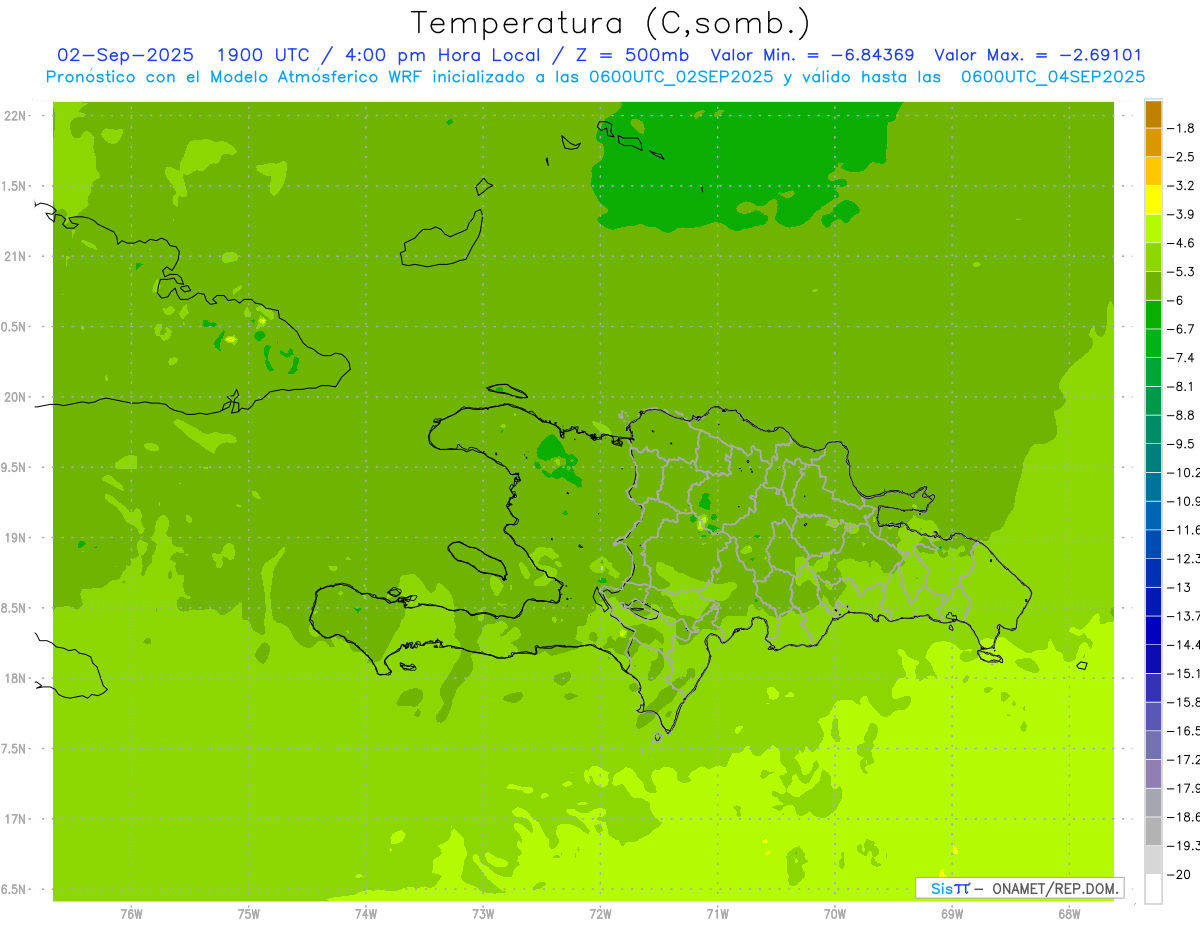Click the '18N' latitude label
Image resolution: width=1200 pixels, height=927 pixels.
point(16,679)
